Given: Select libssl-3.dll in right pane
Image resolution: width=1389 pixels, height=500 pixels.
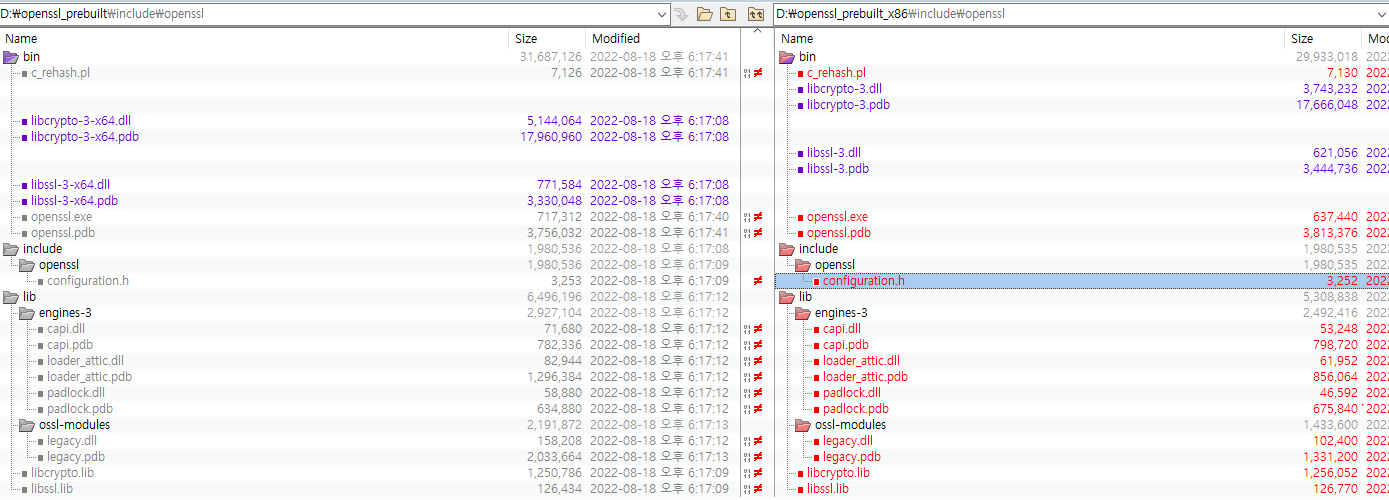Looking at the screenshot, I should pyautogui.click(x=834, y=153).
